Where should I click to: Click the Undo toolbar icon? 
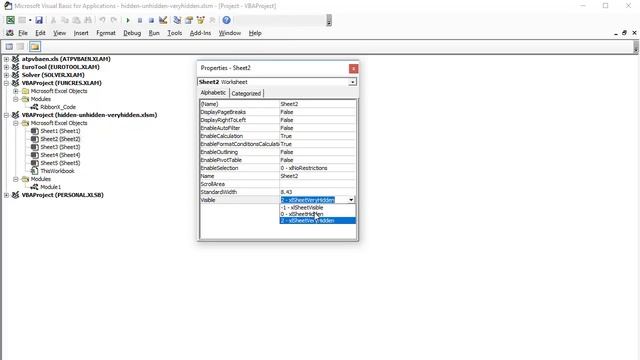(x=102, y=20)
